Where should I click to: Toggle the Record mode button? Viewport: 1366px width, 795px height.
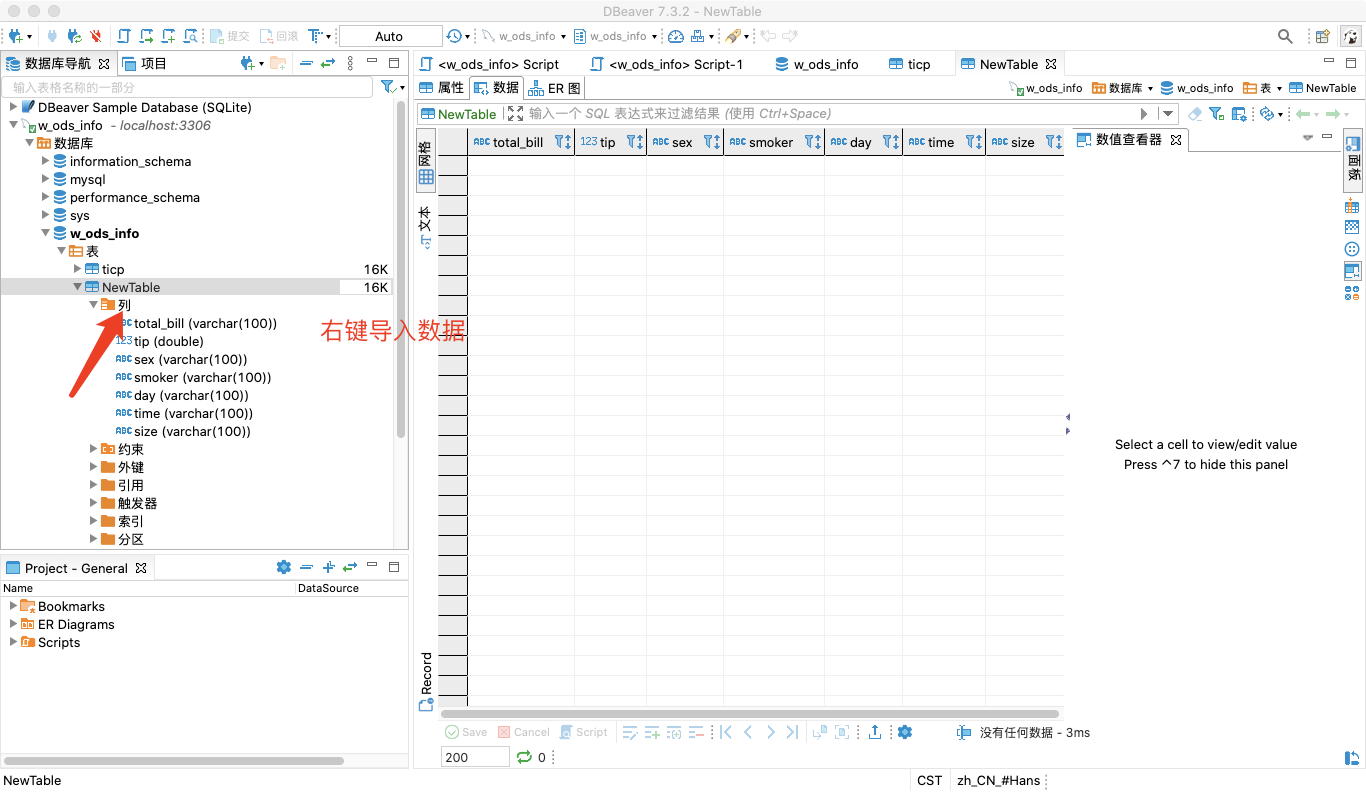(x=426, y=682)
